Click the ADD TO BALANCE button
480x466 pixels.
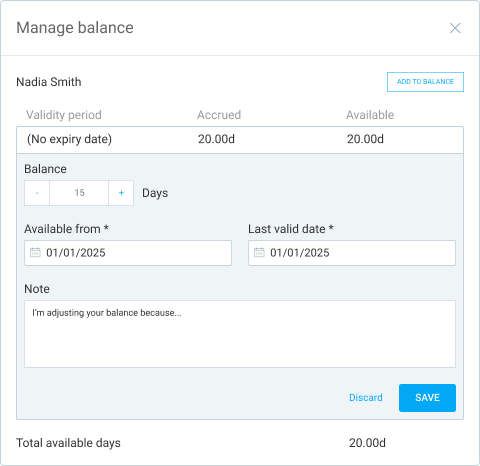coord(425,82)
